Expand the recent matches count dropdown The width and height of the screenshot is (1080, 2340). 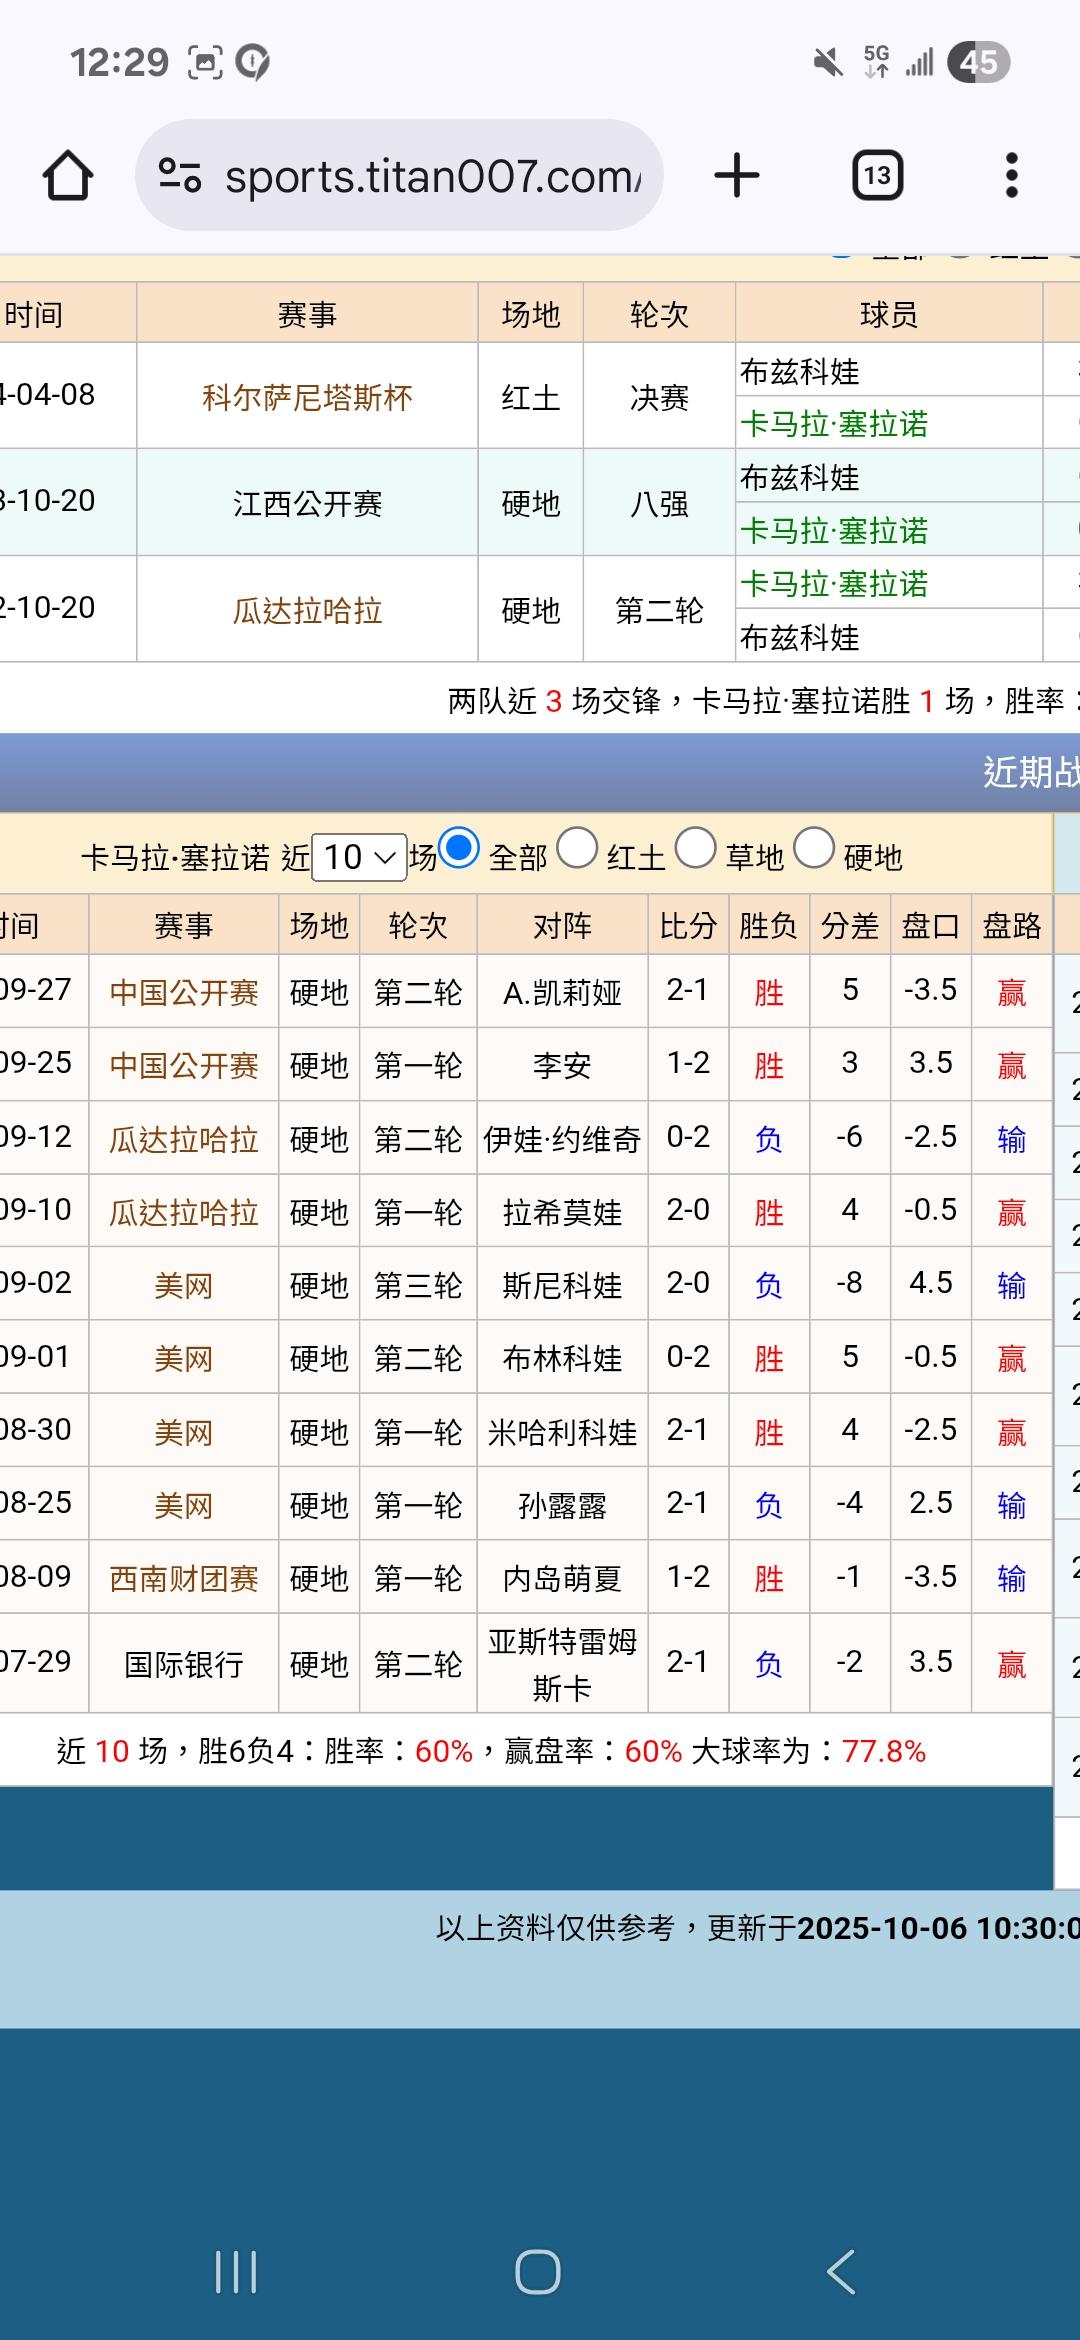(x=359, y=857)
